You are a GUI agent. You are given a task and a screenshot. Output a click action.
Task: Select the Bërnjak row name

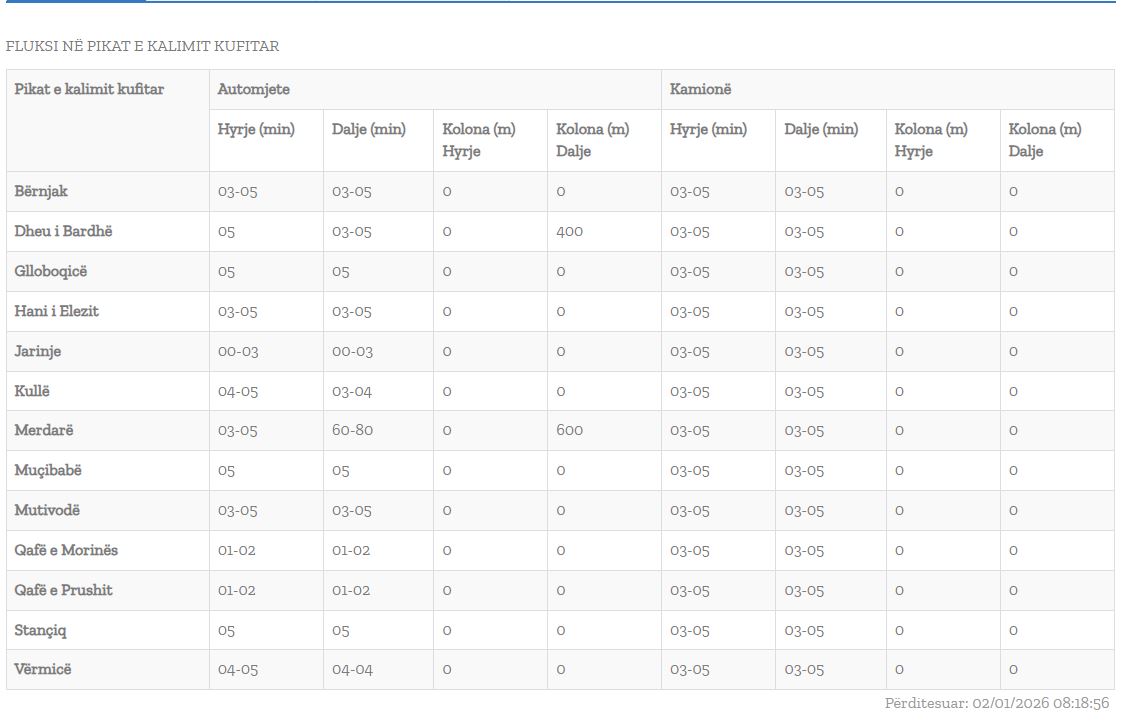(41, 191)
